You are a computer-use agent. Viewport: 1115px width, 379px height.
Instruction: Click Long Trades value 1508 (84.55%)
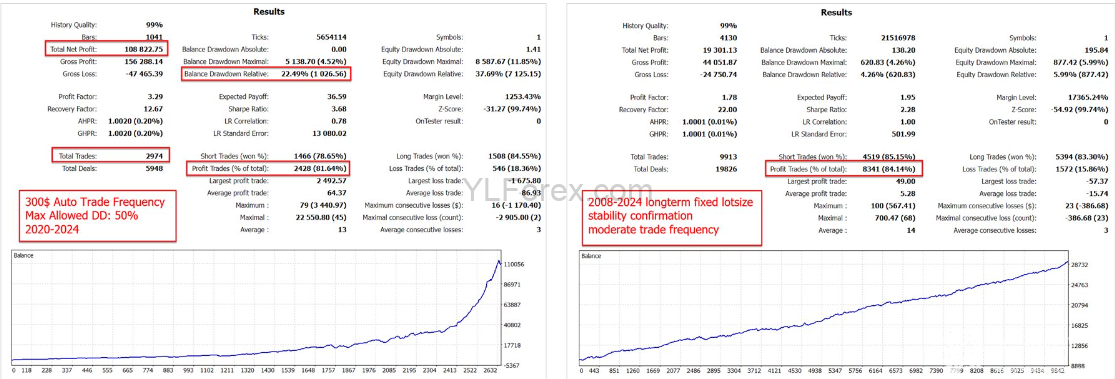(x=515, y=156)
